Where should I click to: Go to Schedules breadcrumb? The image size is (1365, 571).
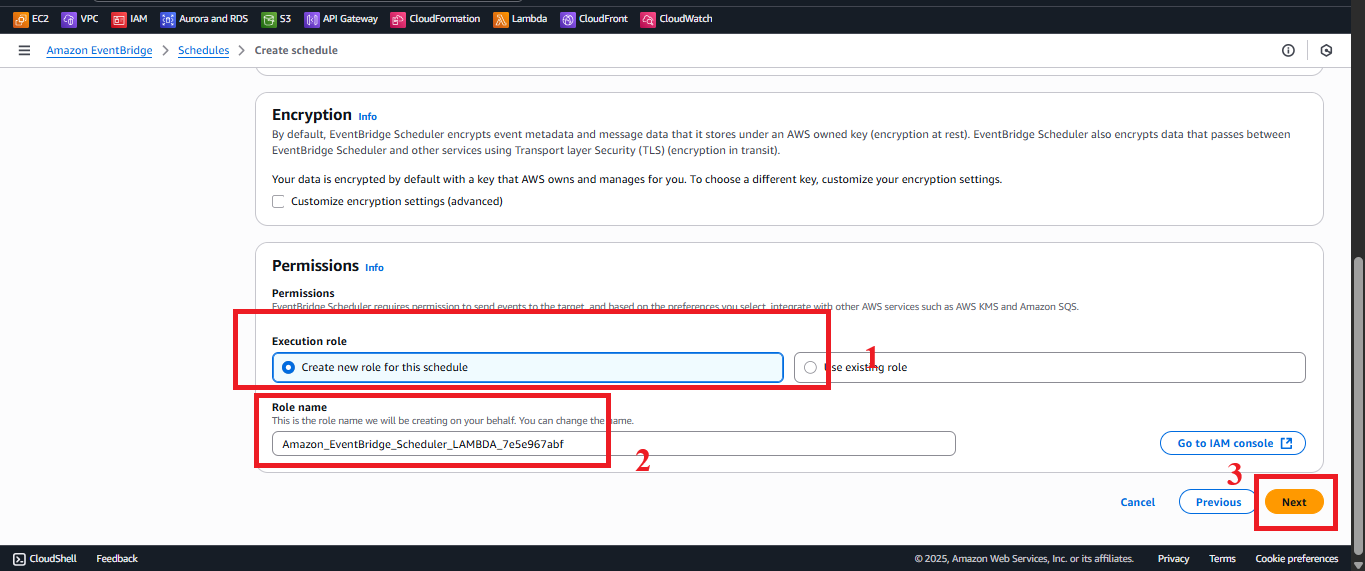coord(203,50)
